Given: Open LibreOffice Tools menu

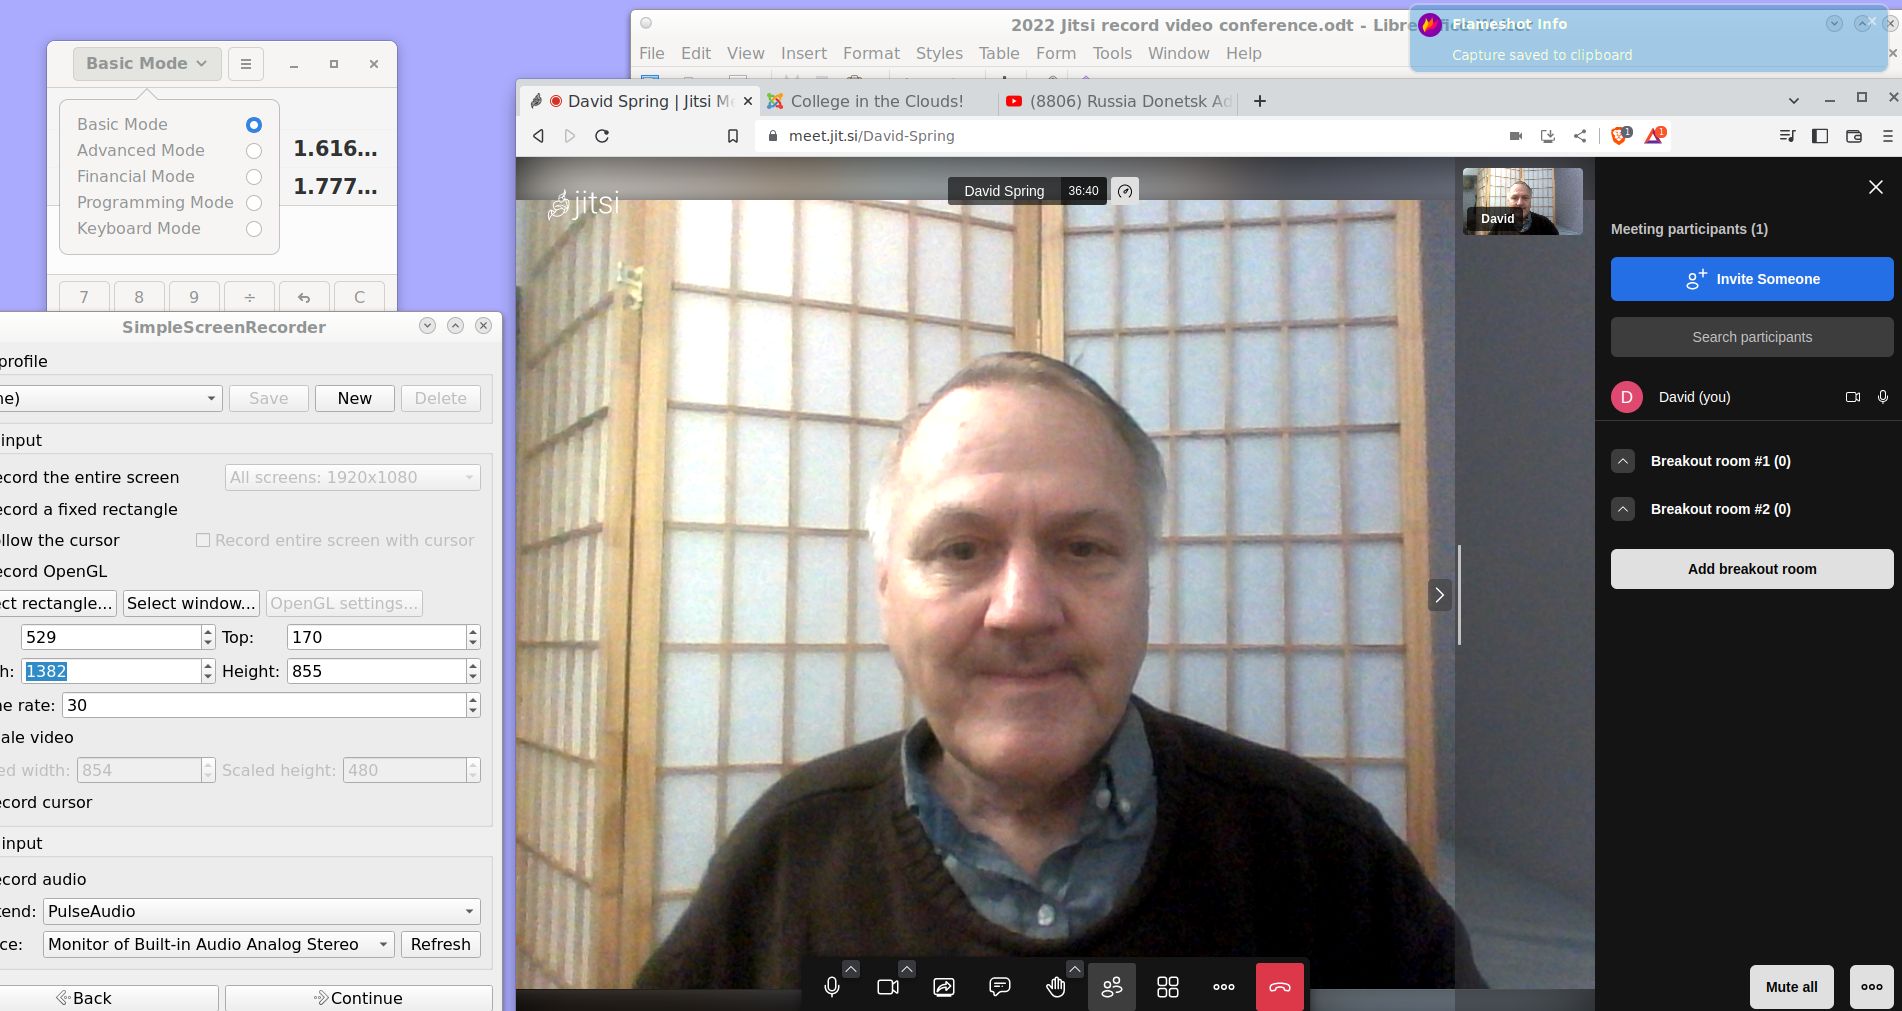Looking at the screenshot, I should [x=1112, y=53].
